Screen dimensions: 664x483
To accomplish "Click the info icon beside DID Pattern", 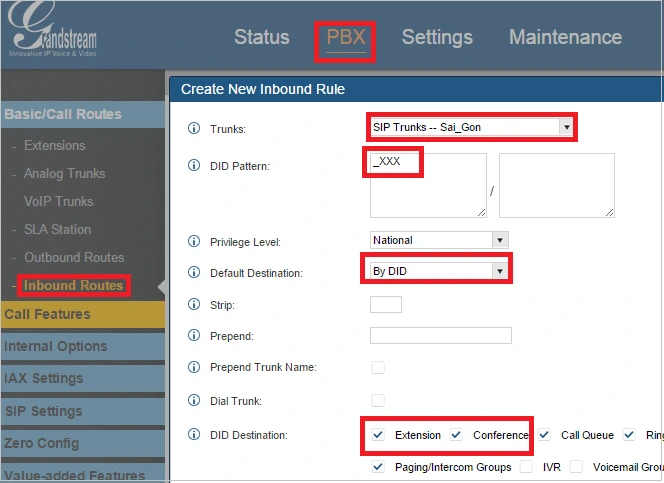I will 194,165.
